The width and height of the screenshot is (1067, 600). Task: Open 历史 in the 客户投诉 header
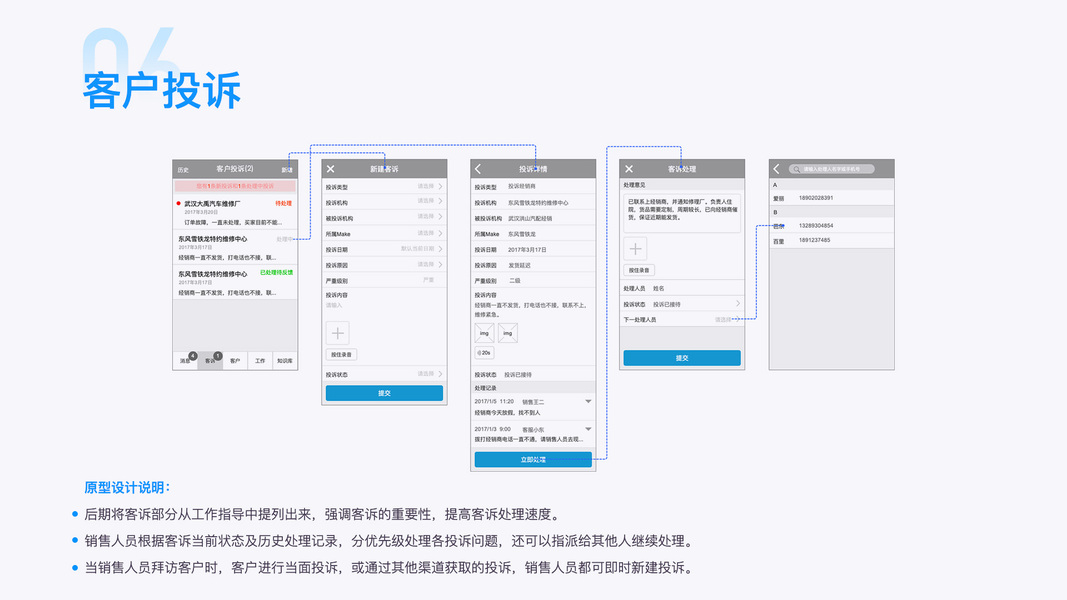coord(183,170)
